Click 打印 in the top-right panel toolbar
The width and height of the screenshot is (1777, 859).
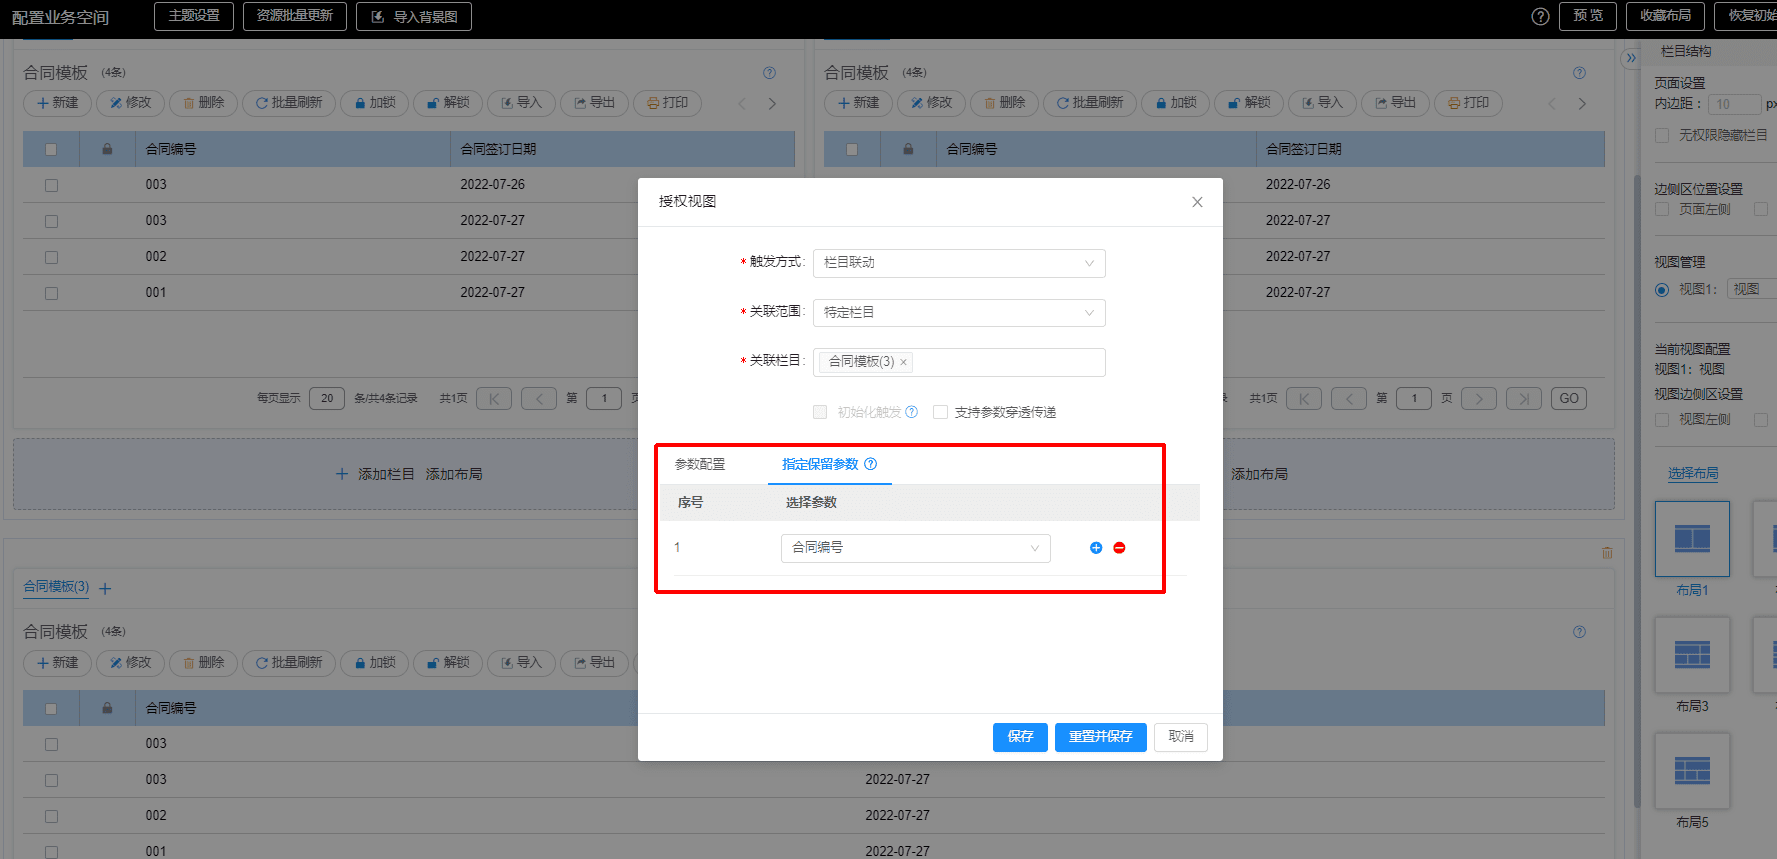1469,103
